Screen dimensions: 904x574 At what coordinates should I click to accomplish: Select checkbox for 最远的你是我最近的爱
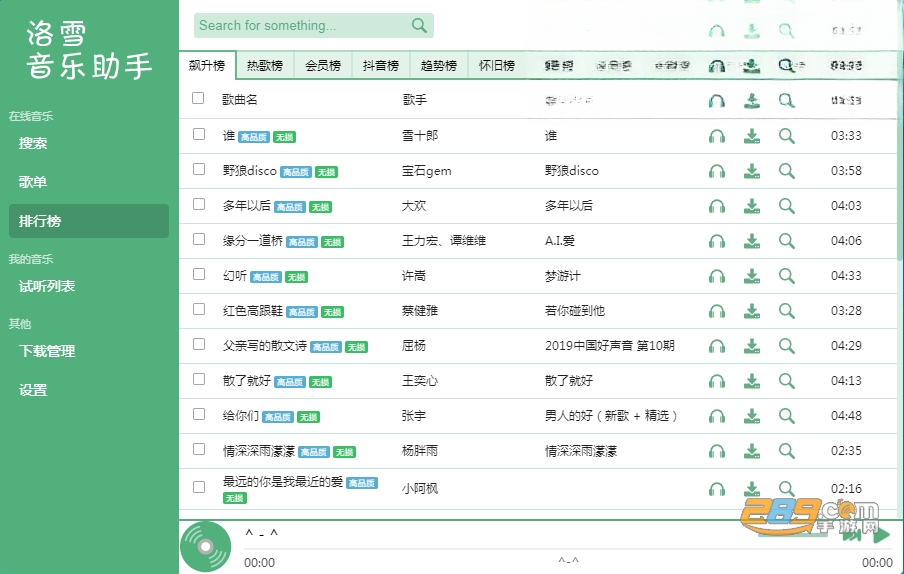199,488
